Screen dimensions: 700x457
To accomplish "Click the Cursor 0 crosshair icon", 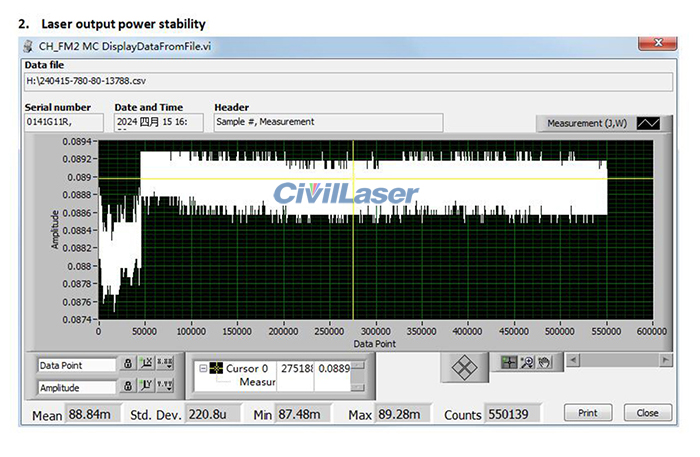I will pyautogui.click(x=216, y=368).
